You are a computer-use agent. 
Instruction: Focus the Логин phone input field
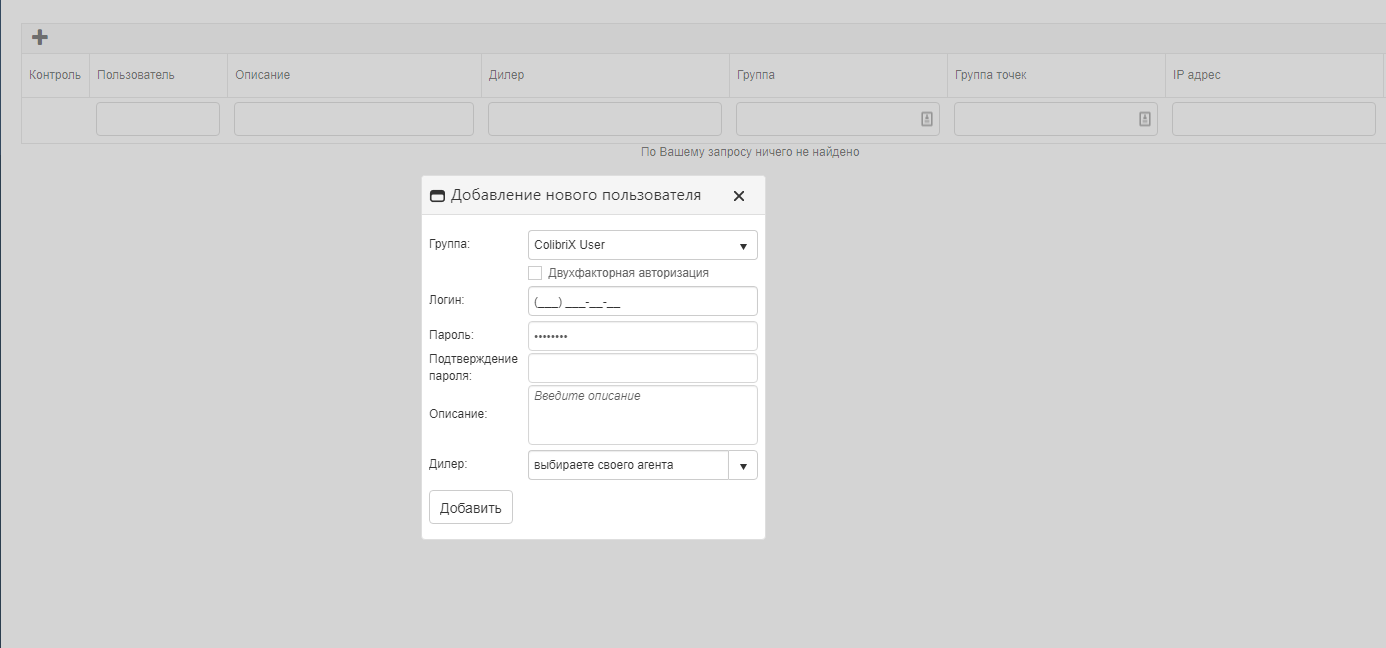click(643, 301)
